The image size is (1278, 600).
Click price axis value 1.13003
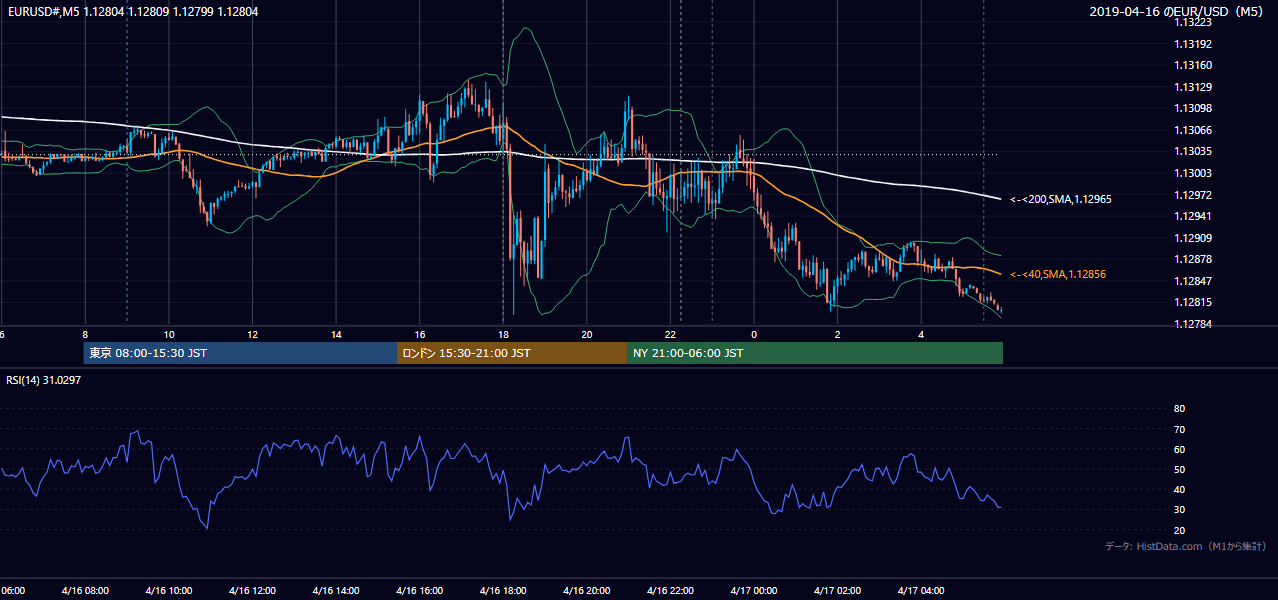pyautogui.click(x=1193, y=173)
